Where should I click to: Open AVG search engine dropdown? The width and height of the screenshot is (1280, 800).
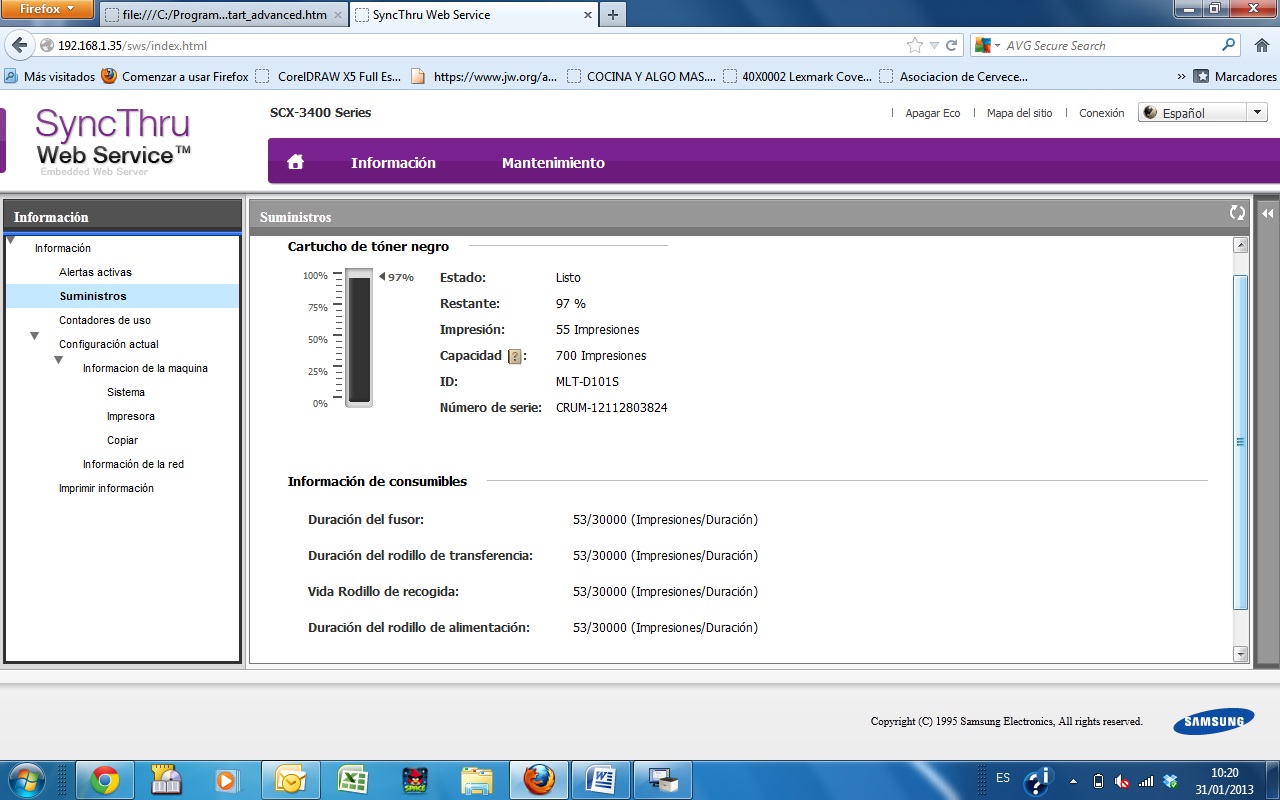click(987, 45)
